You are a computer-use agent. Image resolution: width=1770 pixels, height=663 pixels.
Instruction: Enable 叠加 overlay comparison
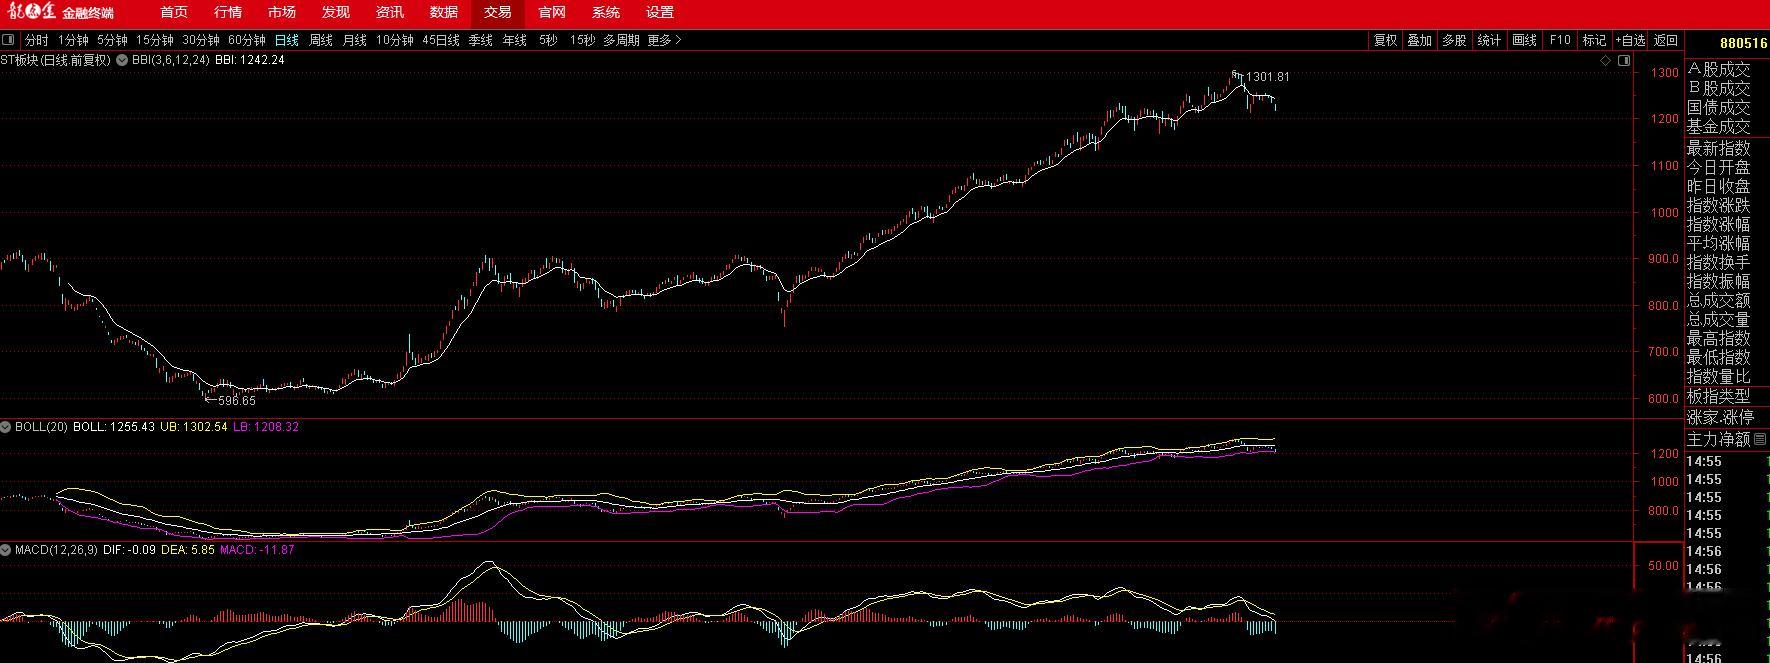tap(1419, 40)
